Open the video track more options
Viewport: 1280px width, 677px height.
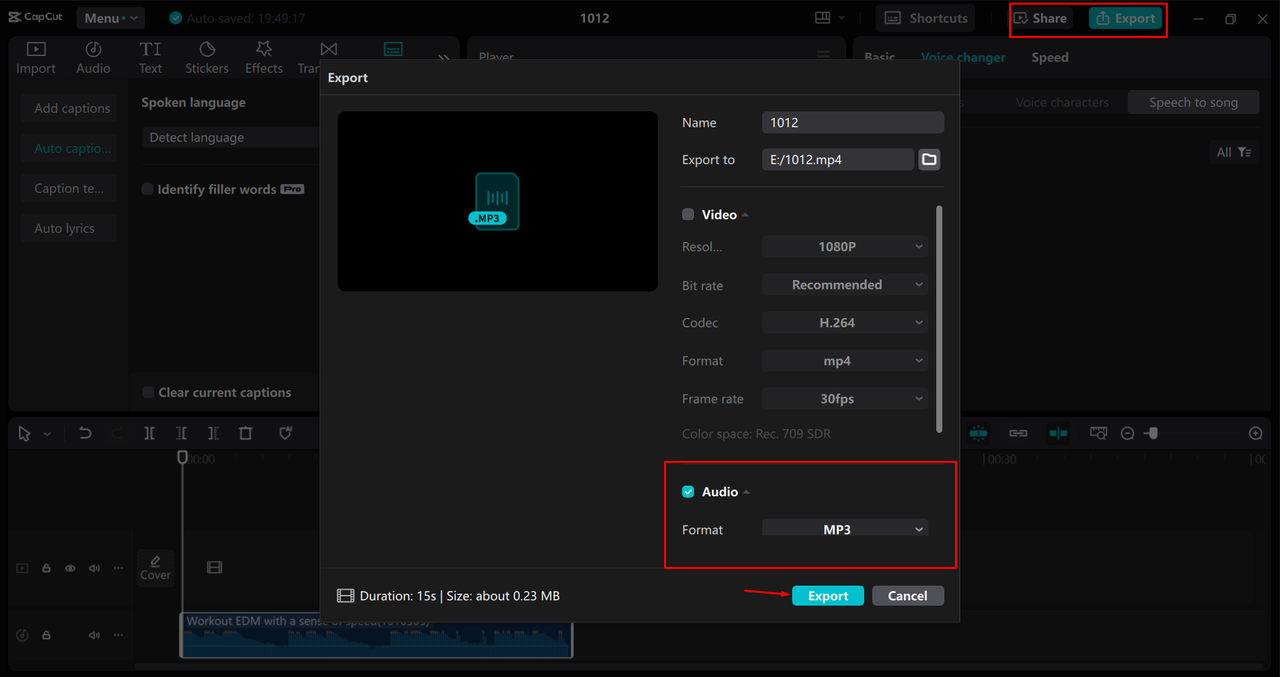tap(118, 568)
